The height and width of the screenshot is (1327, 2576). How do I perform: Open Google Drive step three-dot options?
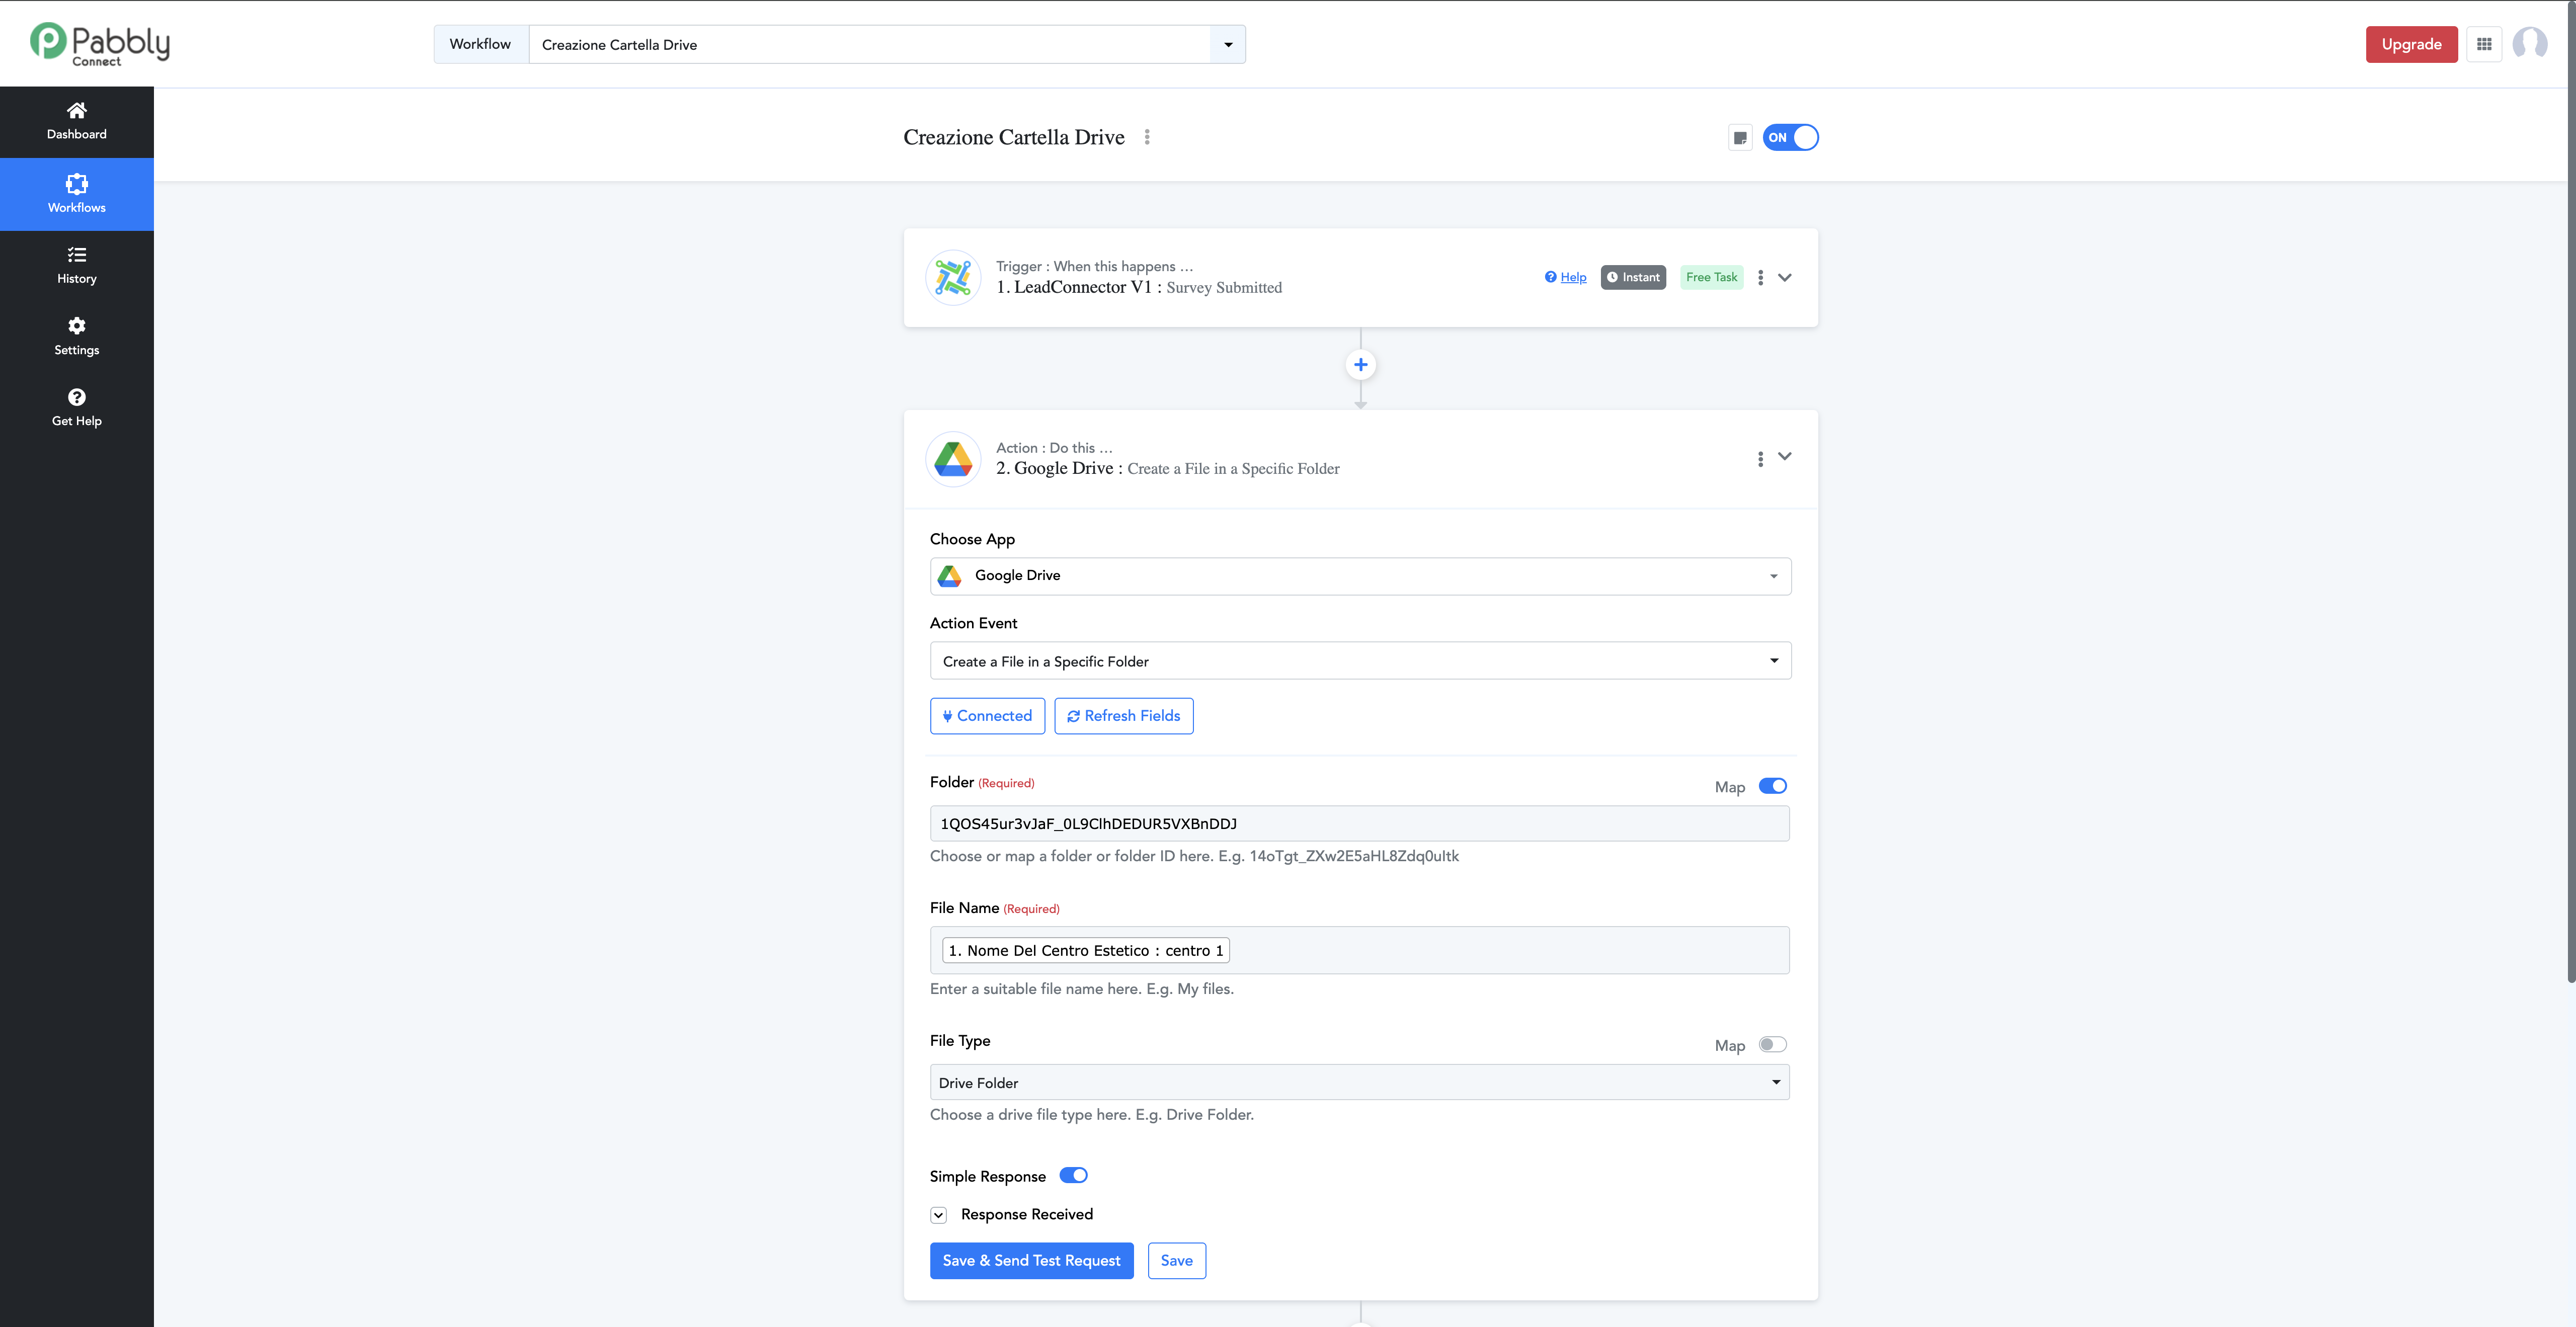click(x=1760, y=459)
